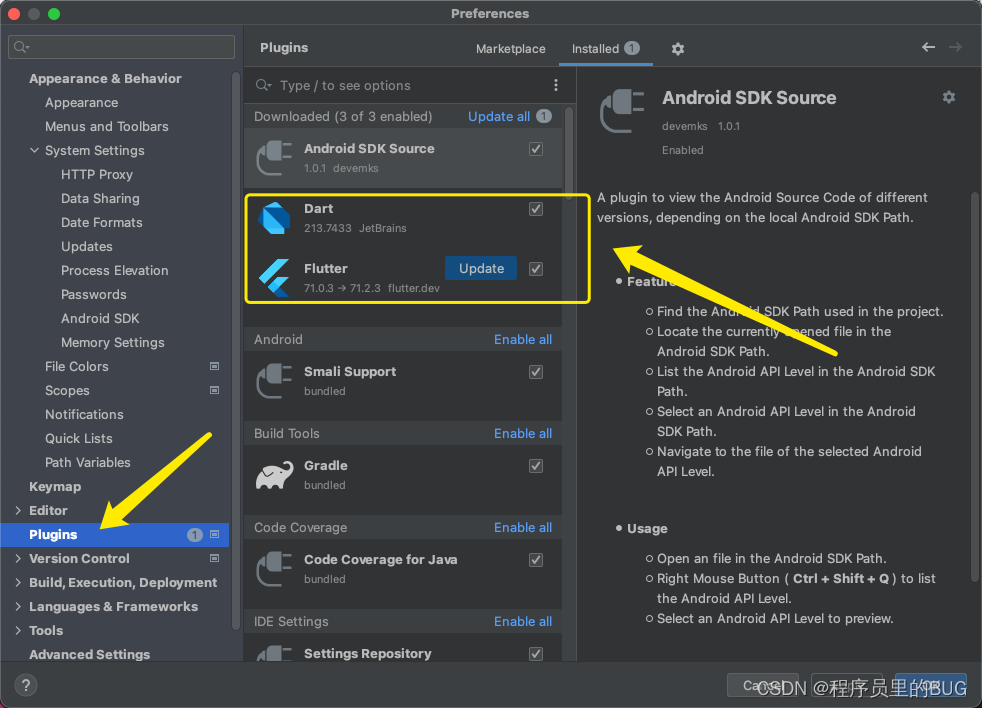Expand the Editor settings node
This screenshot has height=708, width=982.
pyautogui.click(x=18, y=510)
